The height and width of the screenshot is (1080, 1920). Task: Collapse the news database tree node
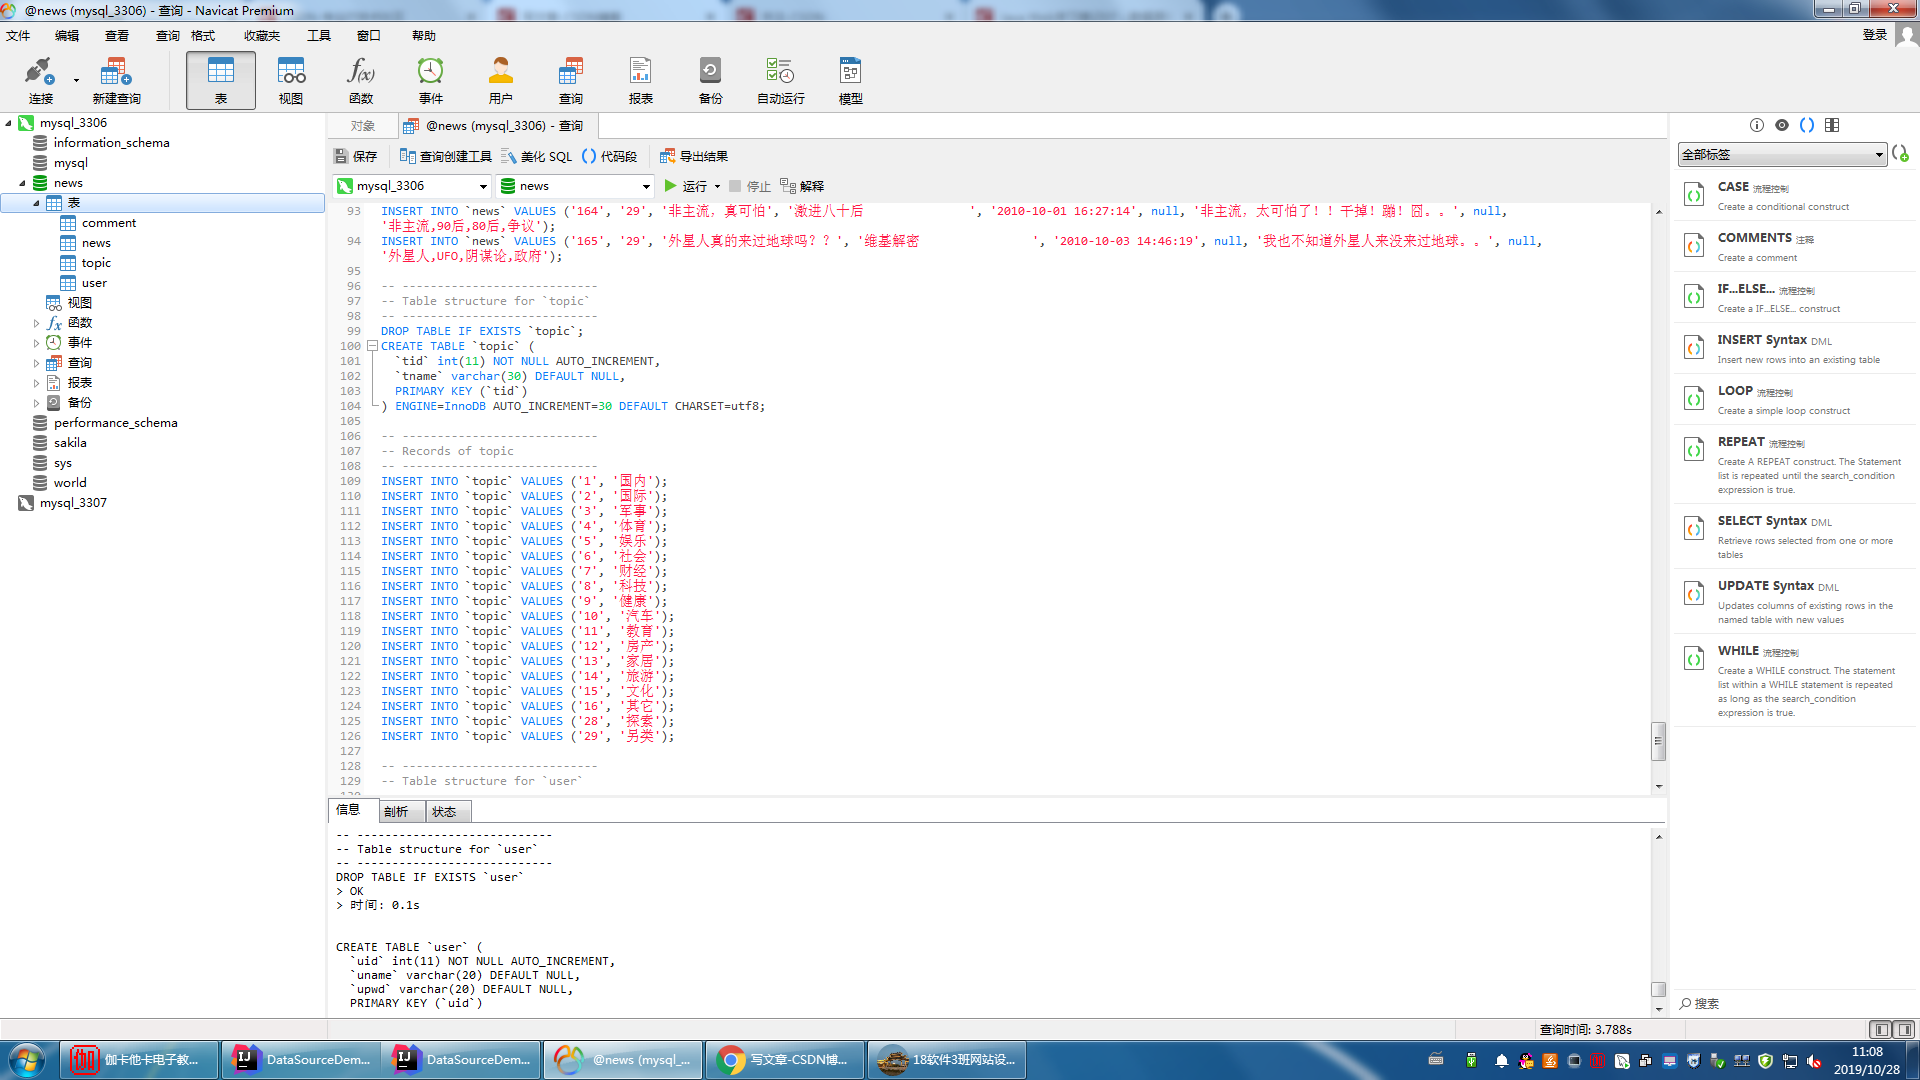[x=22, y=183]
